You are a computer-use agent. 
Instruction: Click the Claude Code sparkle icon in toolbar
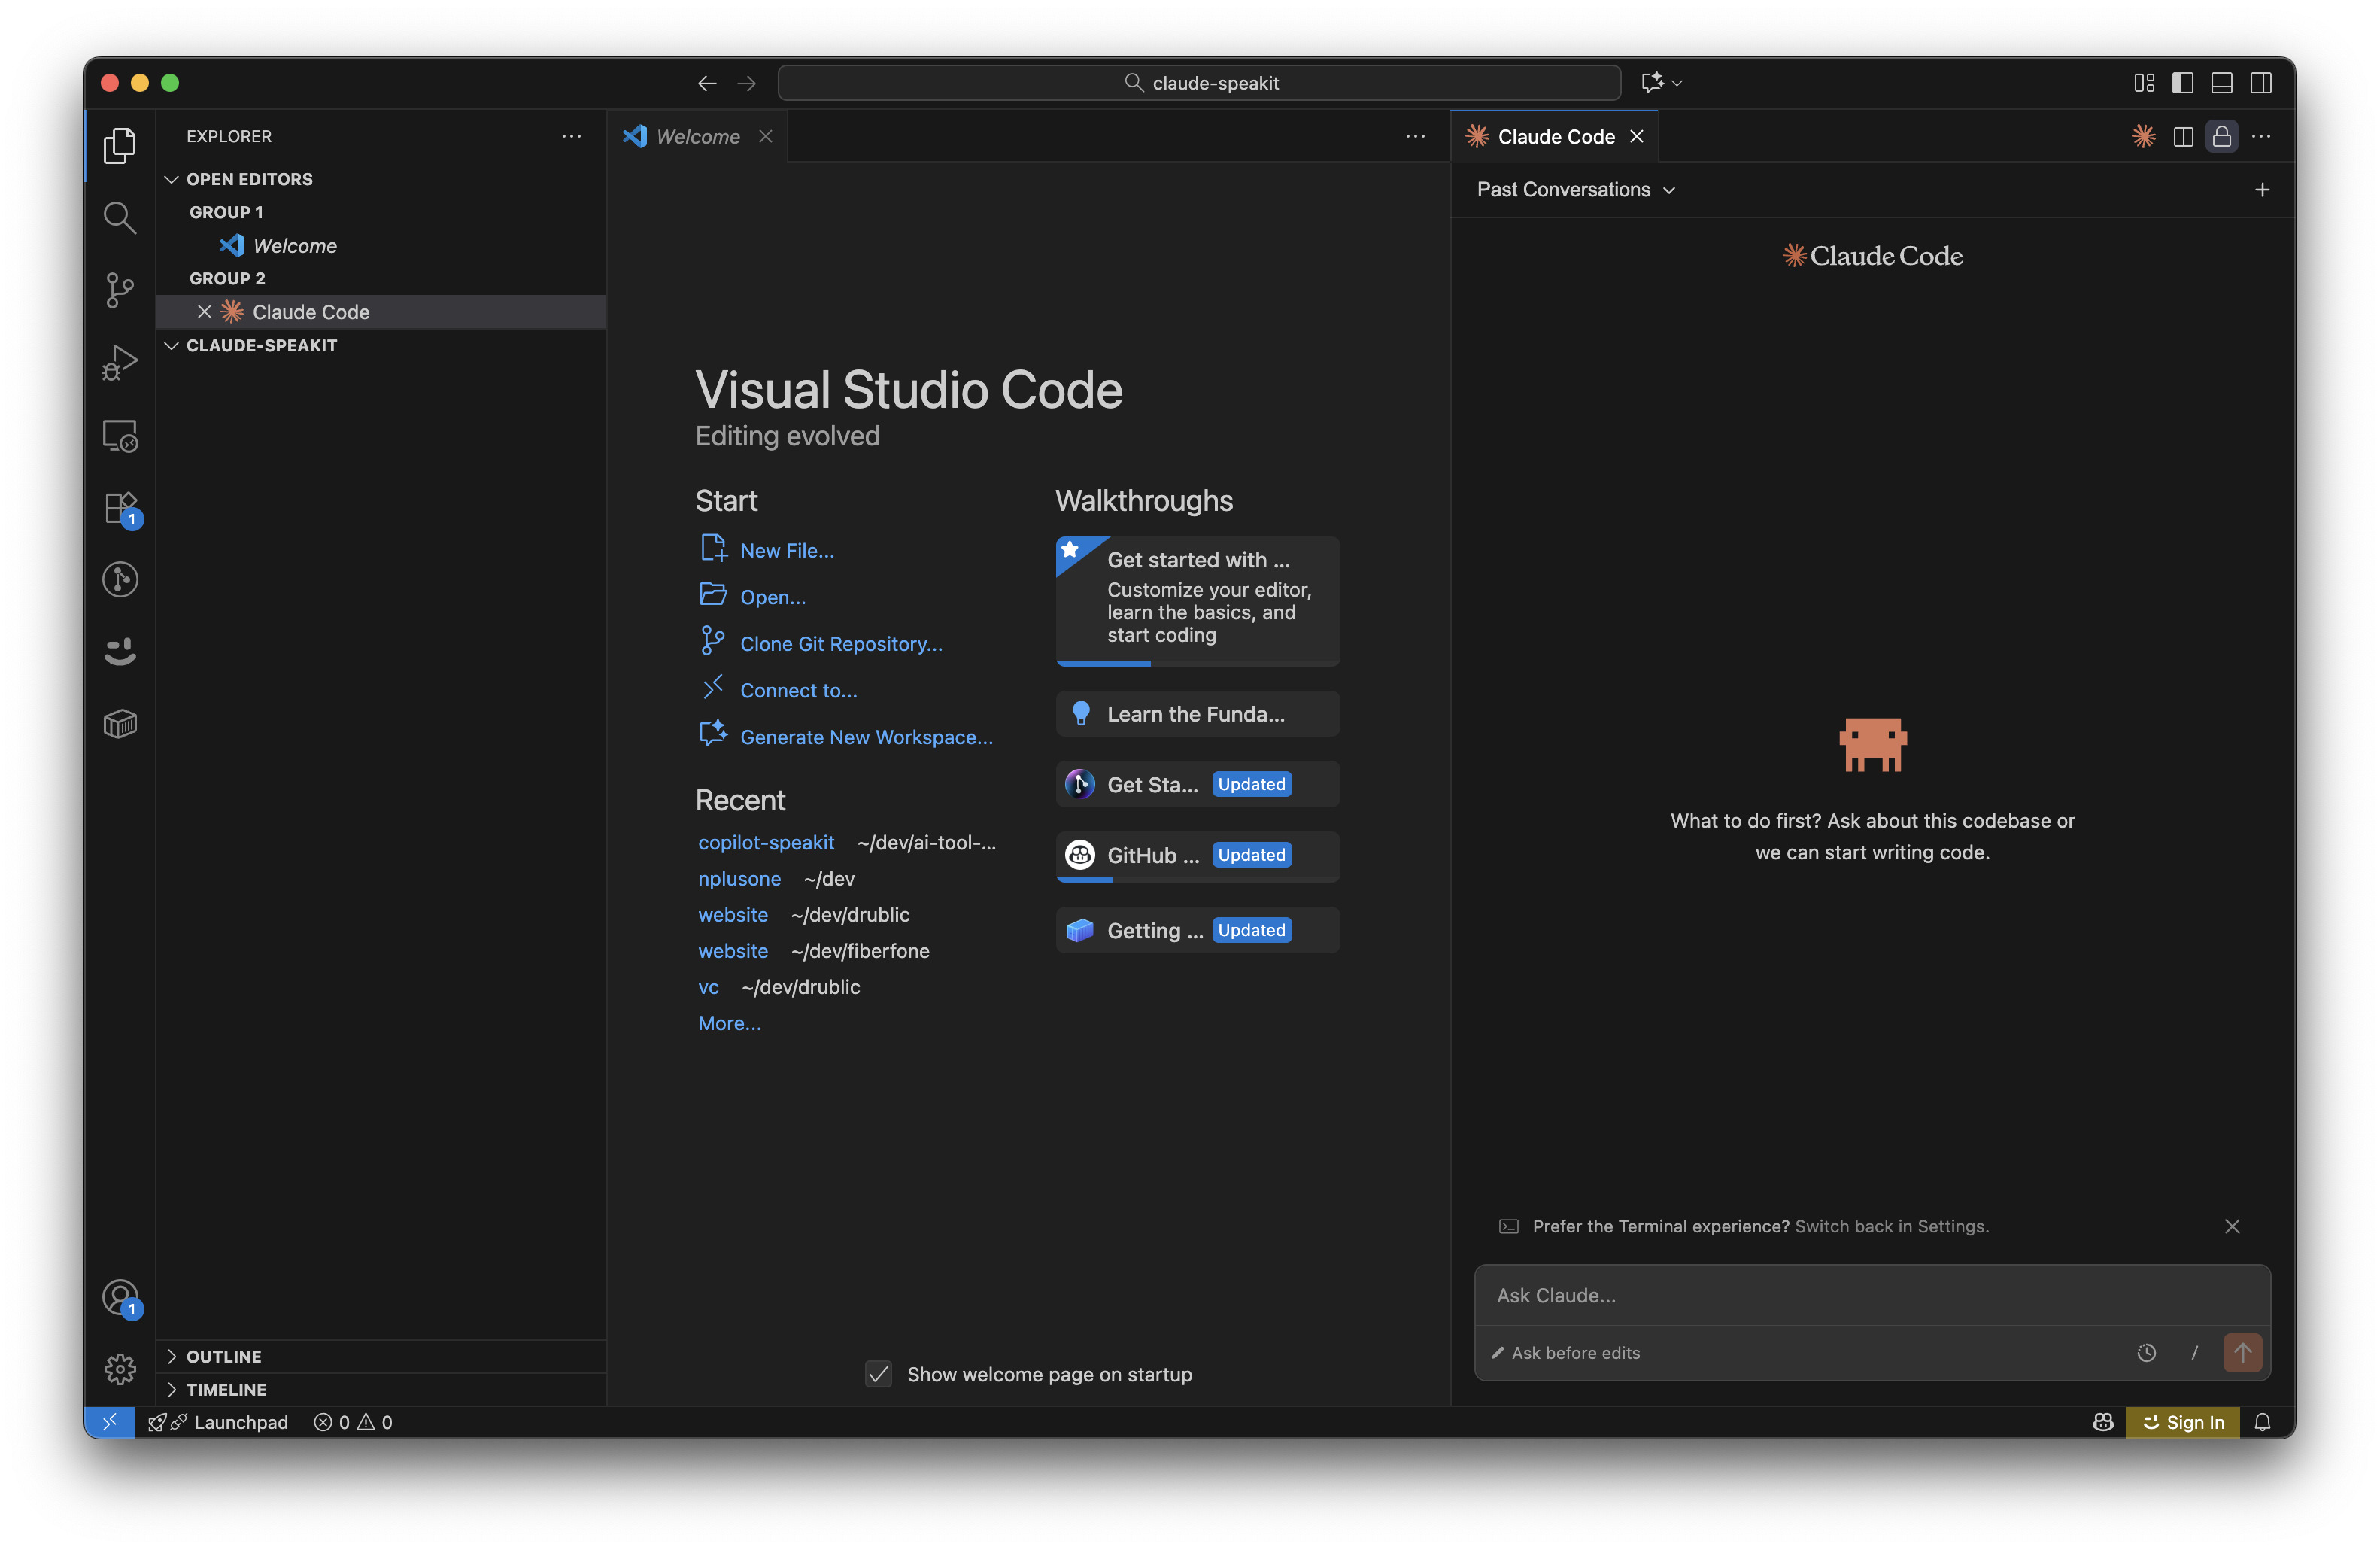[x=2143, y=136]
